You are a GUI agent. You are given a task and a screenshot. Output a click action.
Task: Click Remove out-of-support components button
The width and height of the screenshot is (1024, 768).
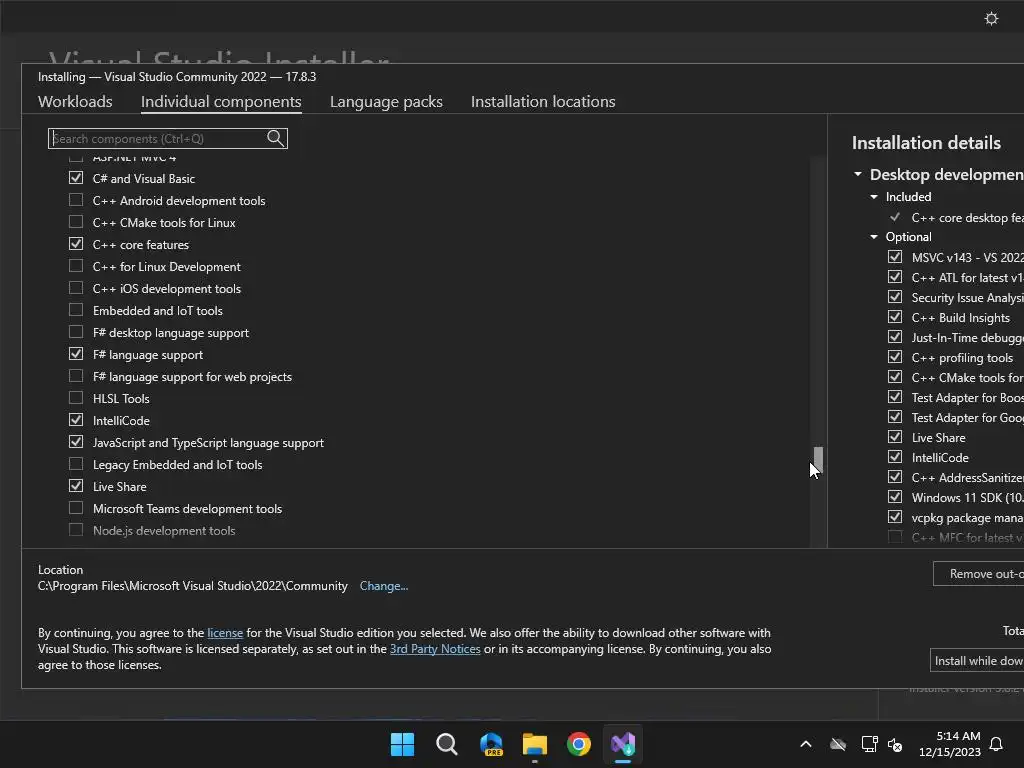pyautogui.click(x=978, y=573)
